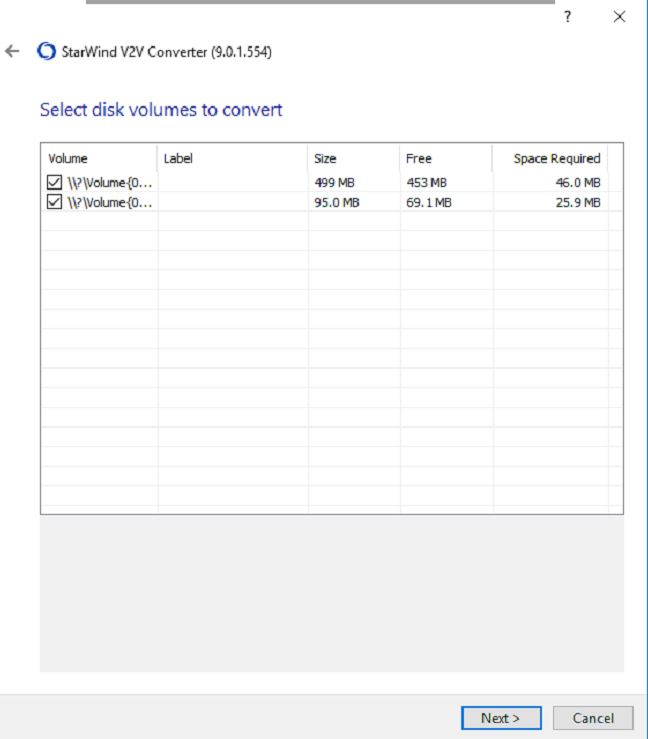Click the 453 MB free cell
This screenshot has width=648, height=739.
click(x=427, y=182)
